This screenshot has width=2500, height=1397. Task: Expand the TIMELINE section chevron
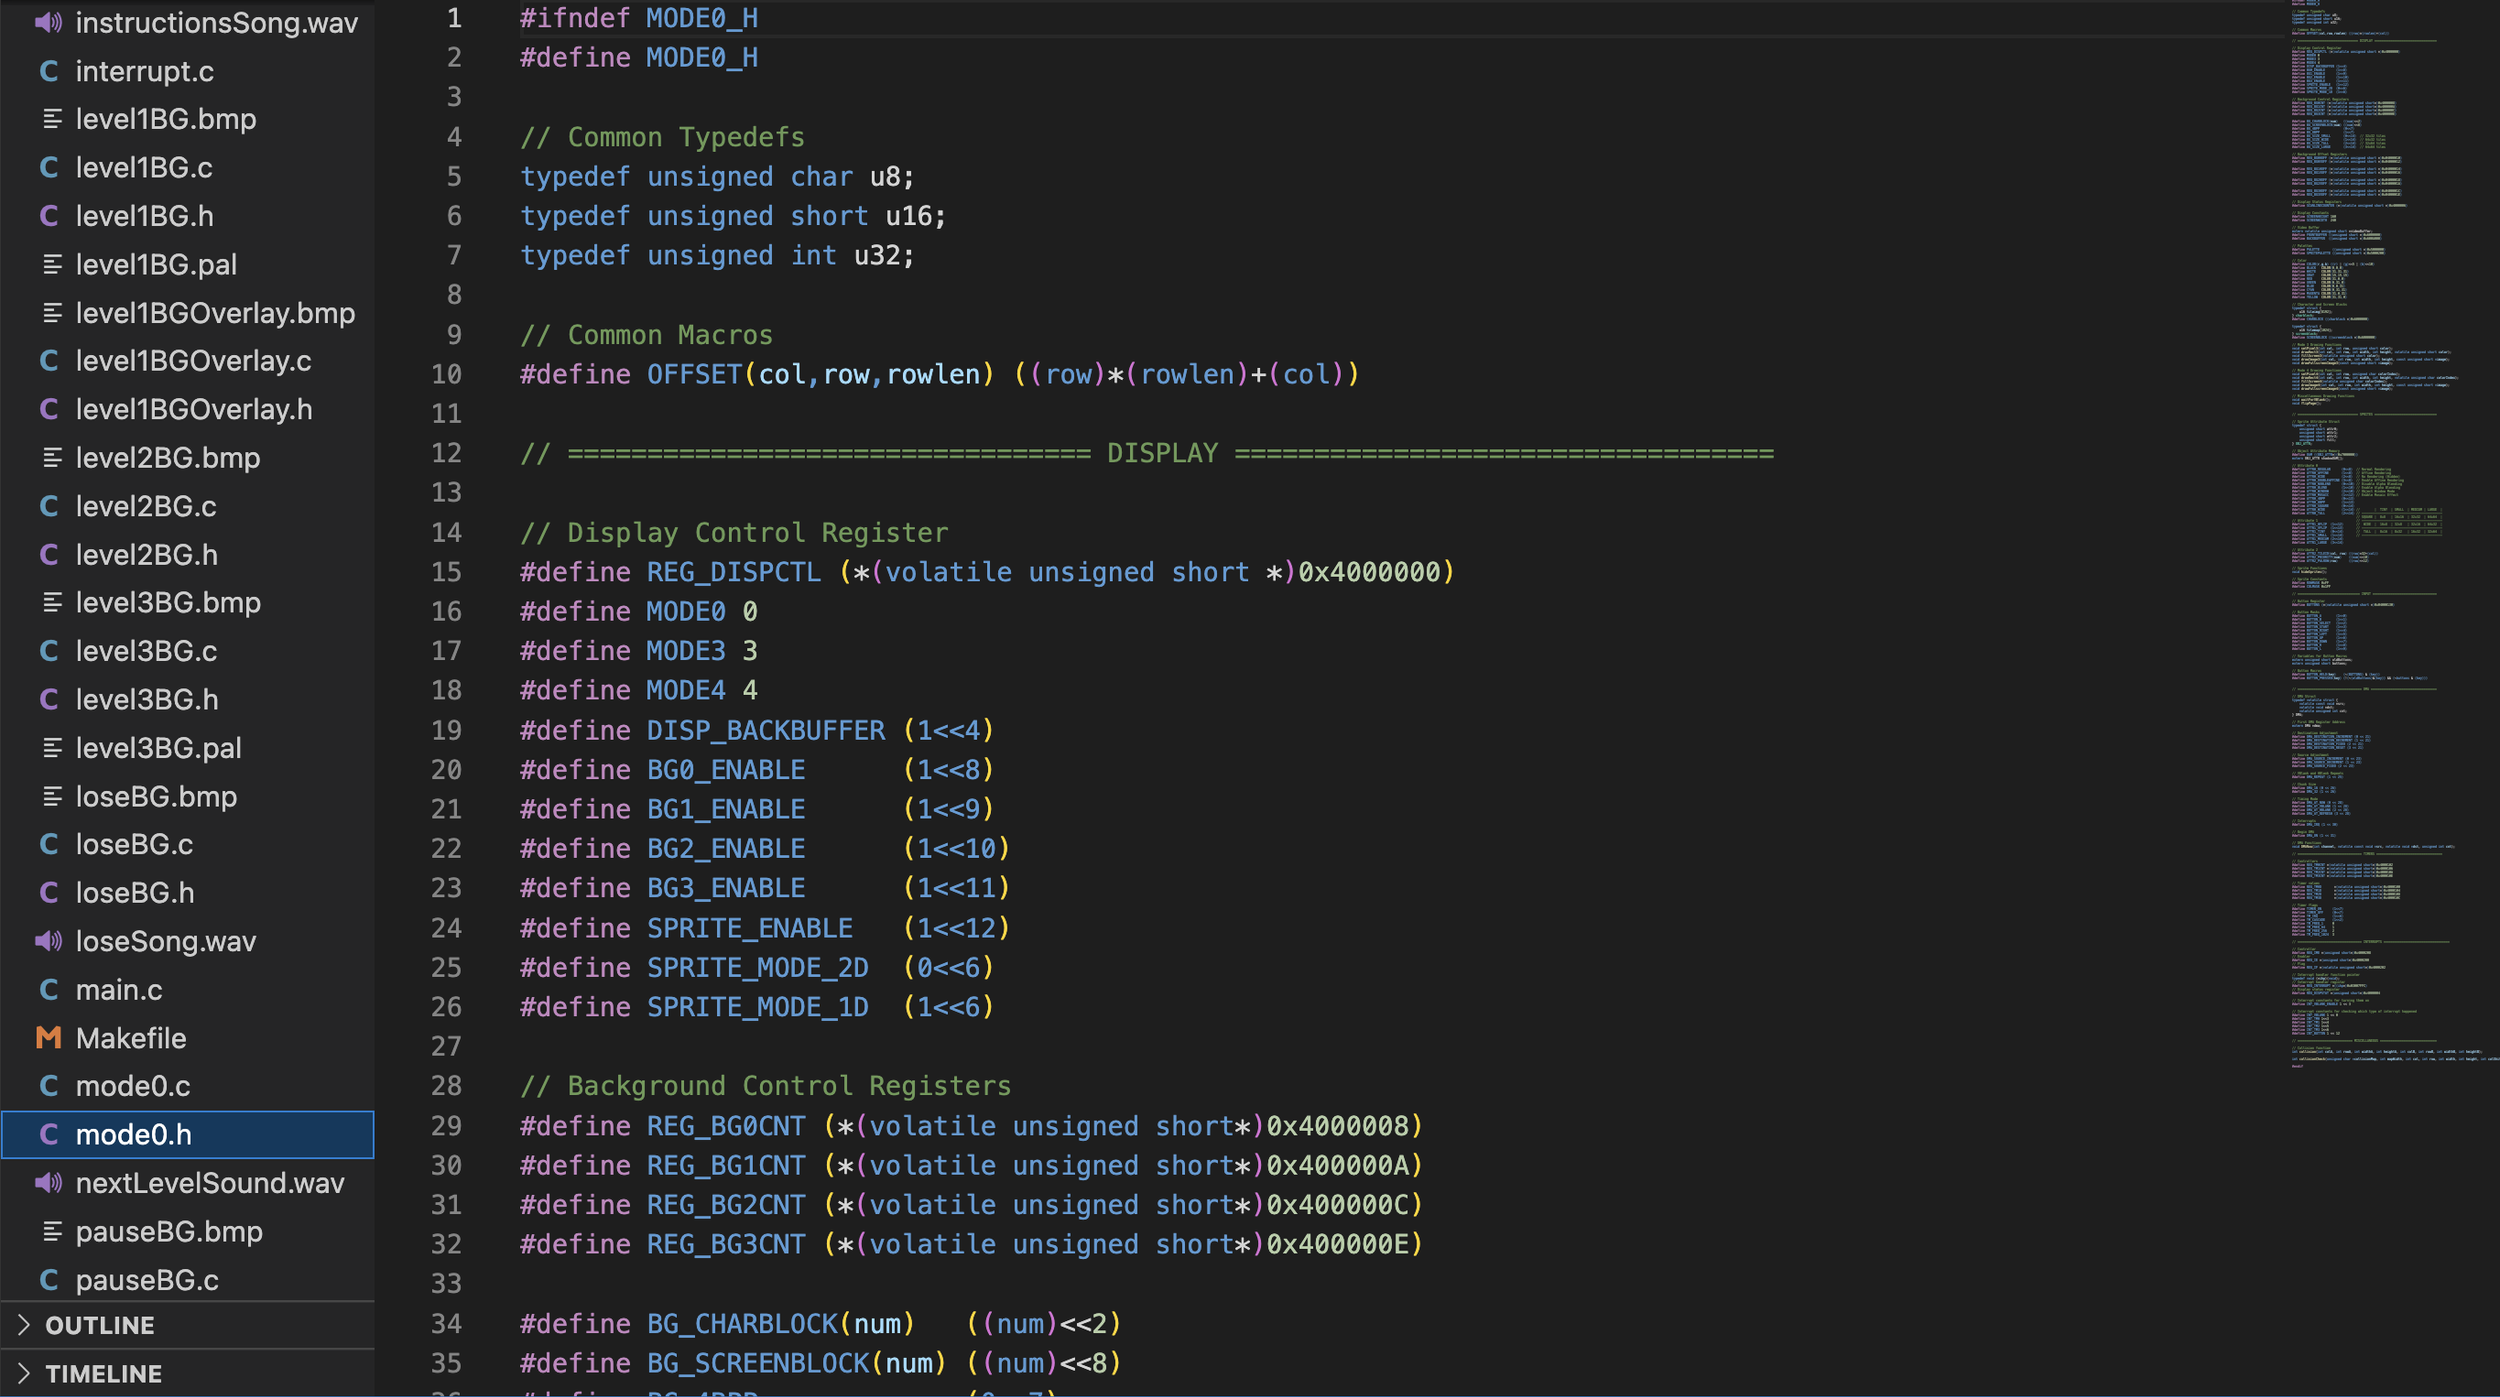[24, 1374]
